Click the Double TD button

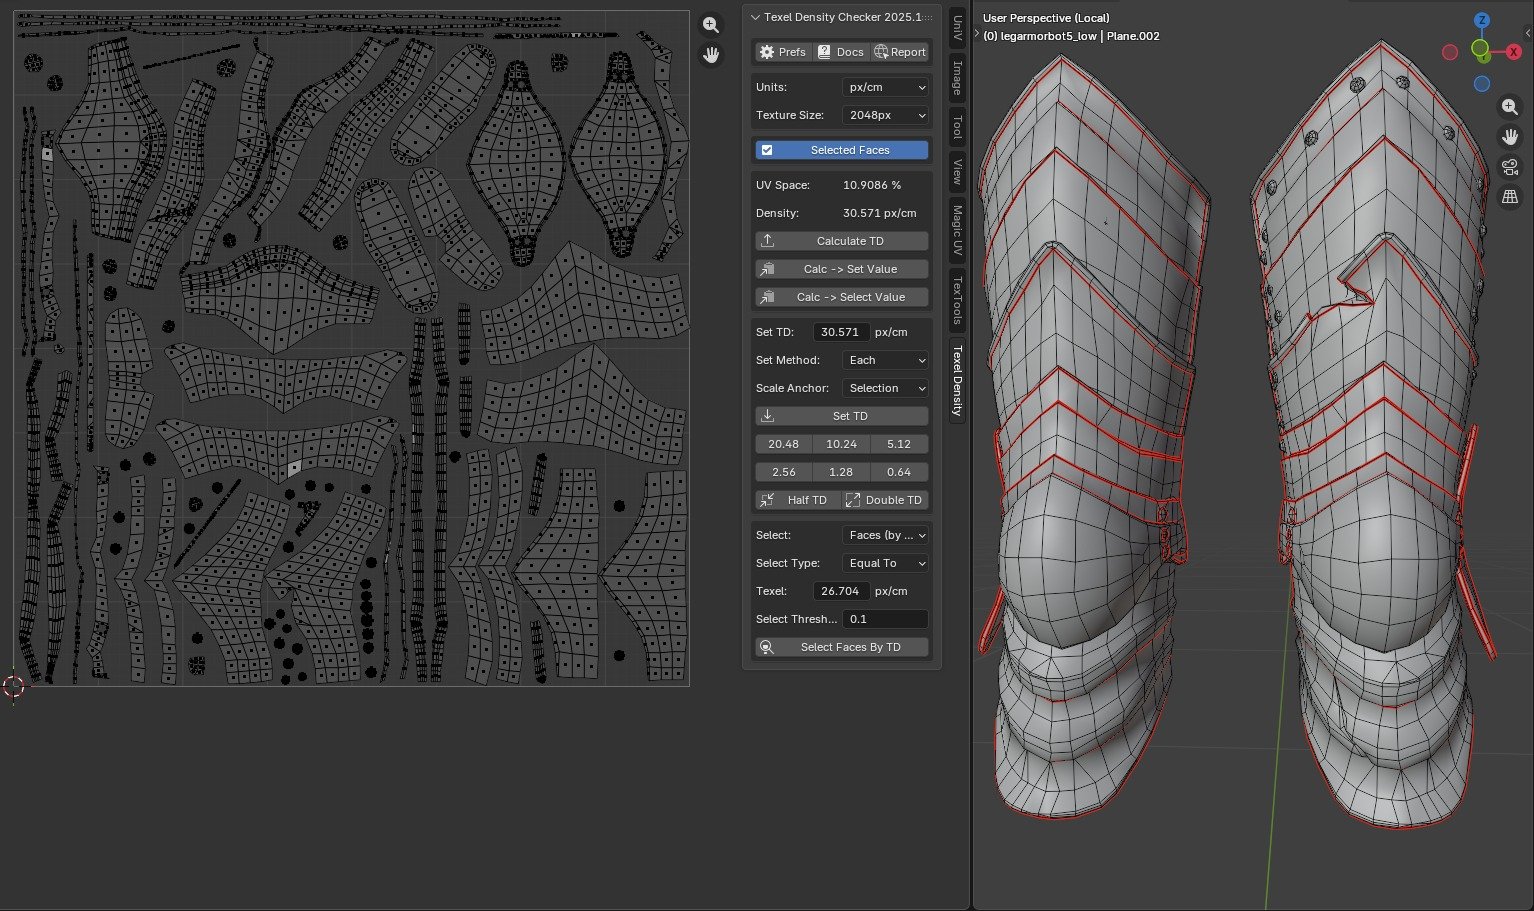tap(884, 500)
